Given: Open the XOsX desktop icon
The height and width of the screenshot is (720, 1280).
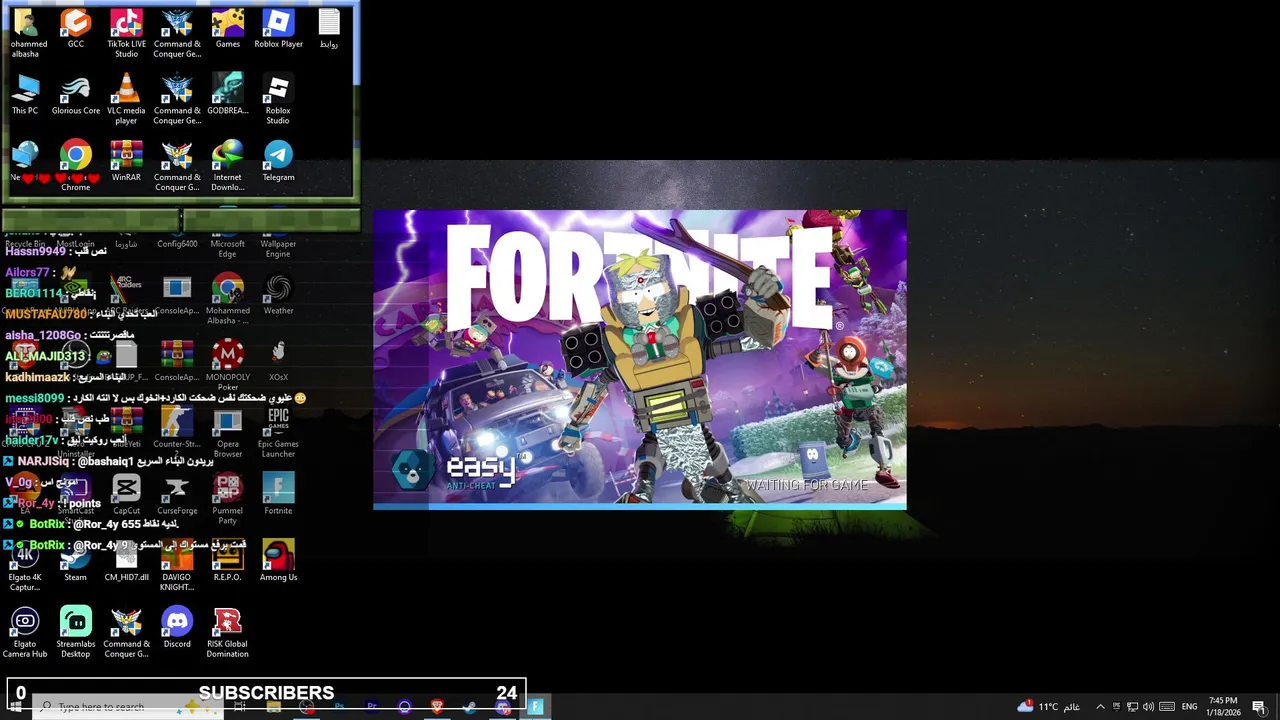Looking at the screenshot, I should (278, 362).
